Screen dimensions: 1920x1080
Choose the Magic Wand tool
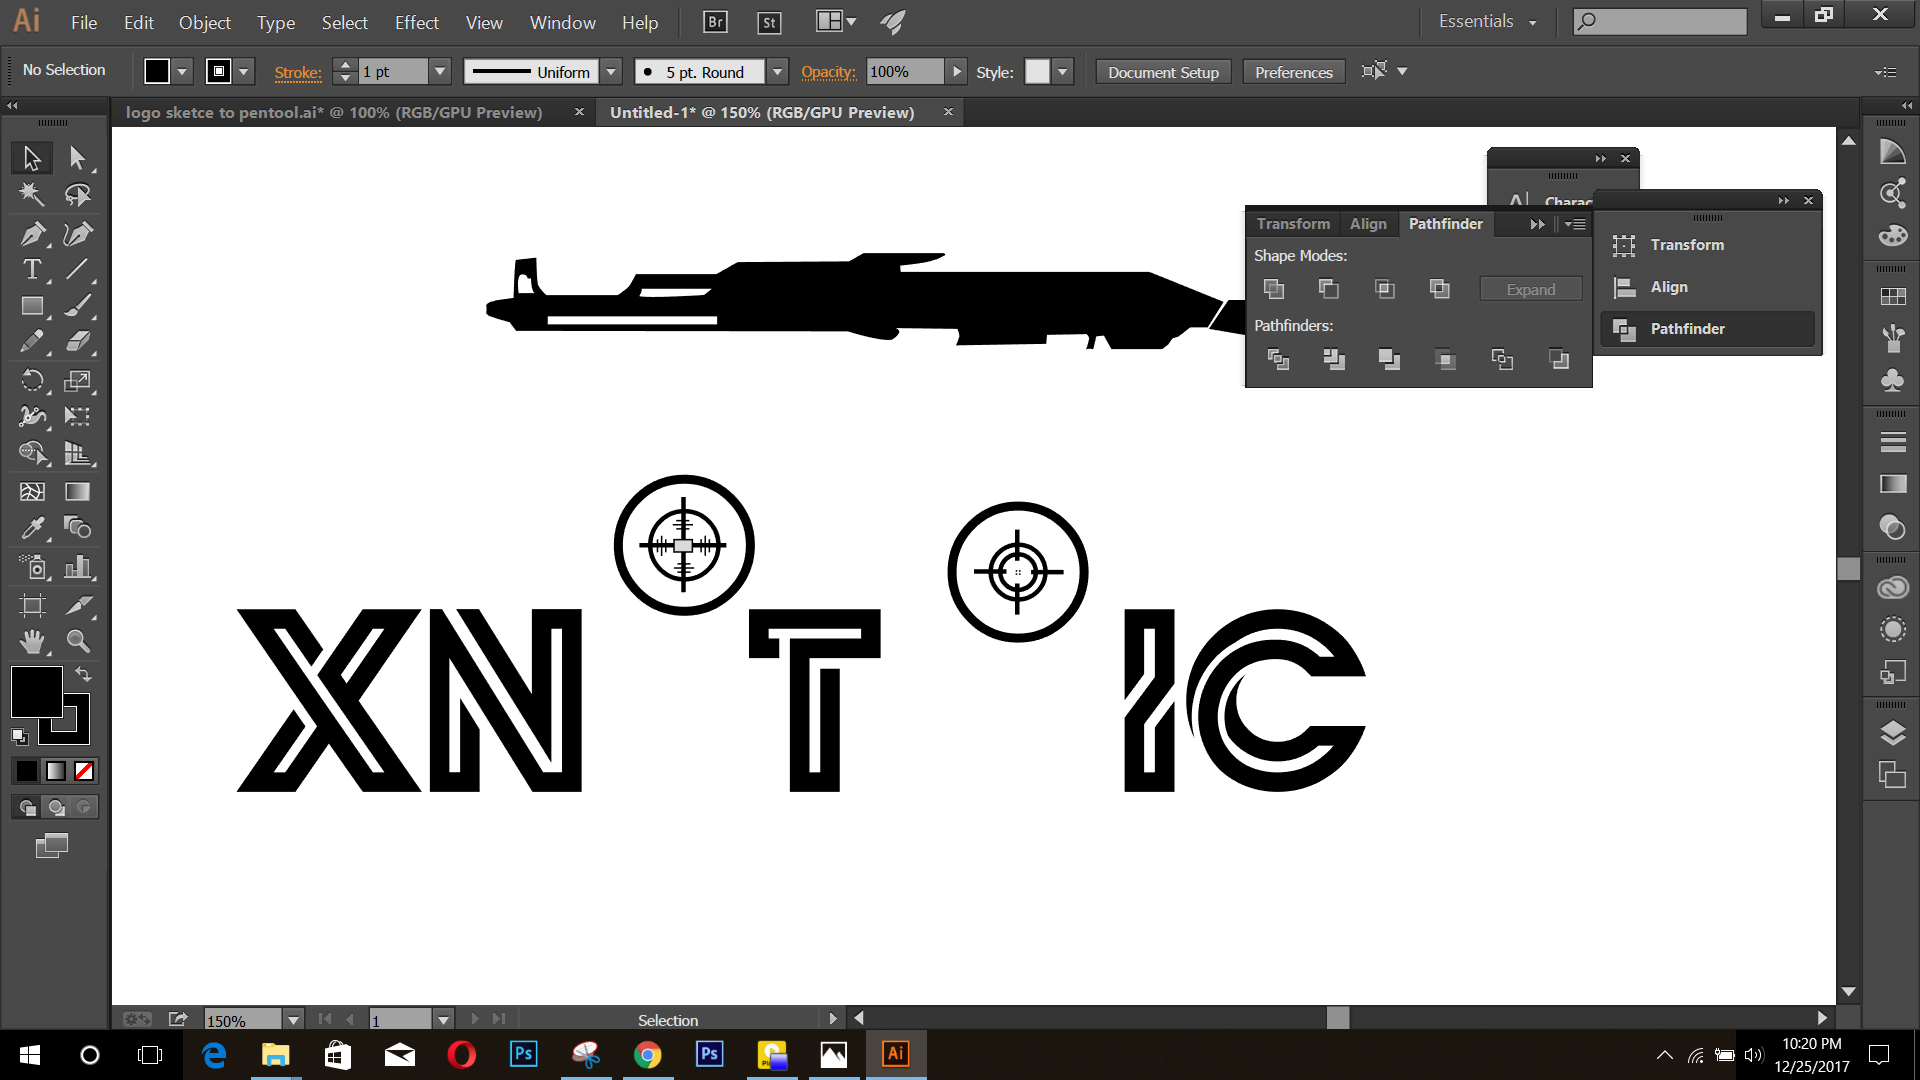click(x=32, y=195)
